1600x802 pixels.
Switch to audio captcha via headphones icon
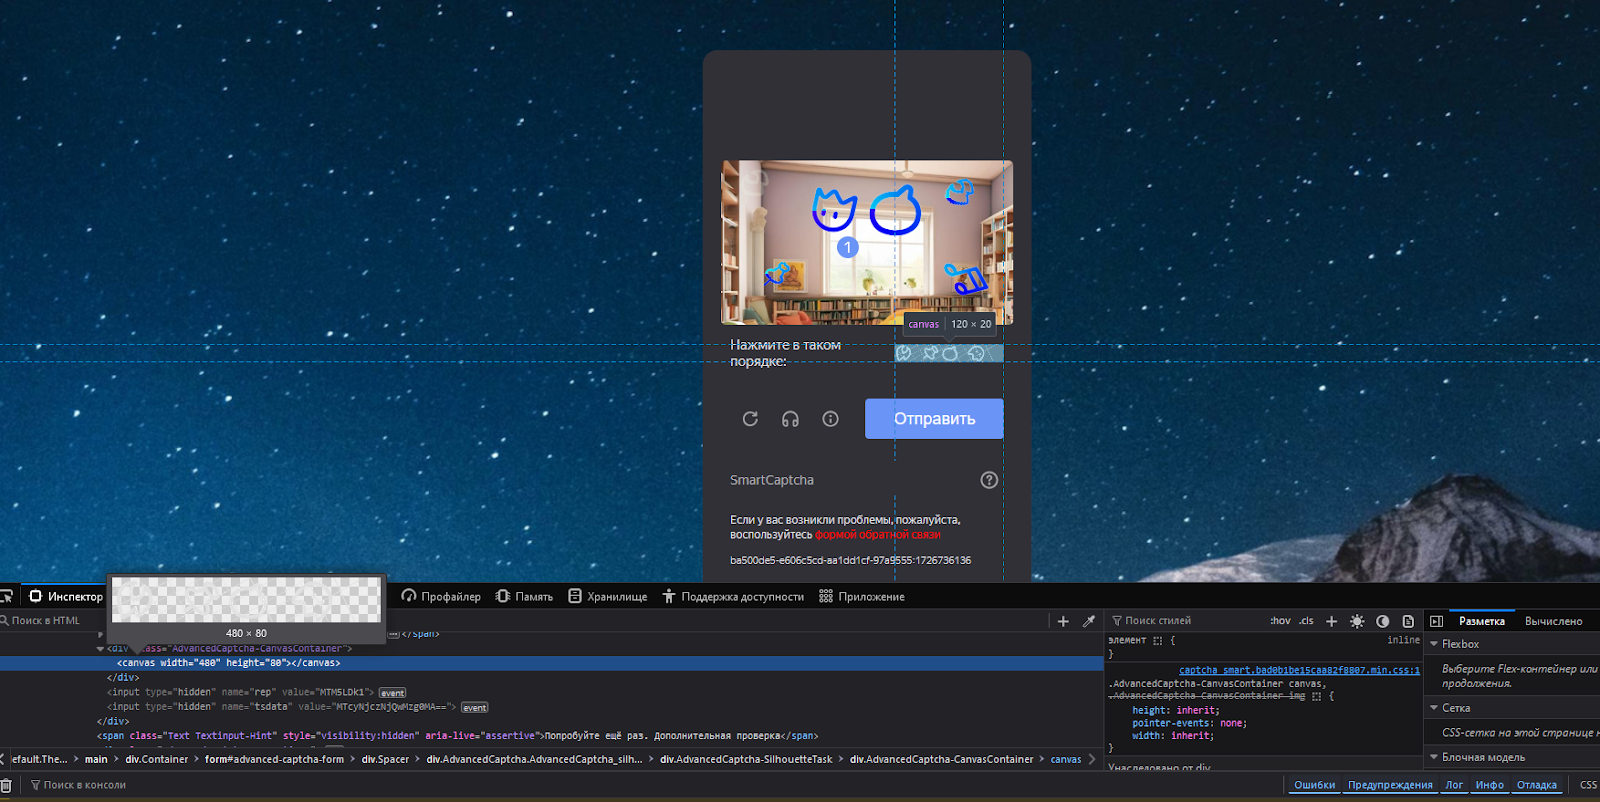(790, 419)
